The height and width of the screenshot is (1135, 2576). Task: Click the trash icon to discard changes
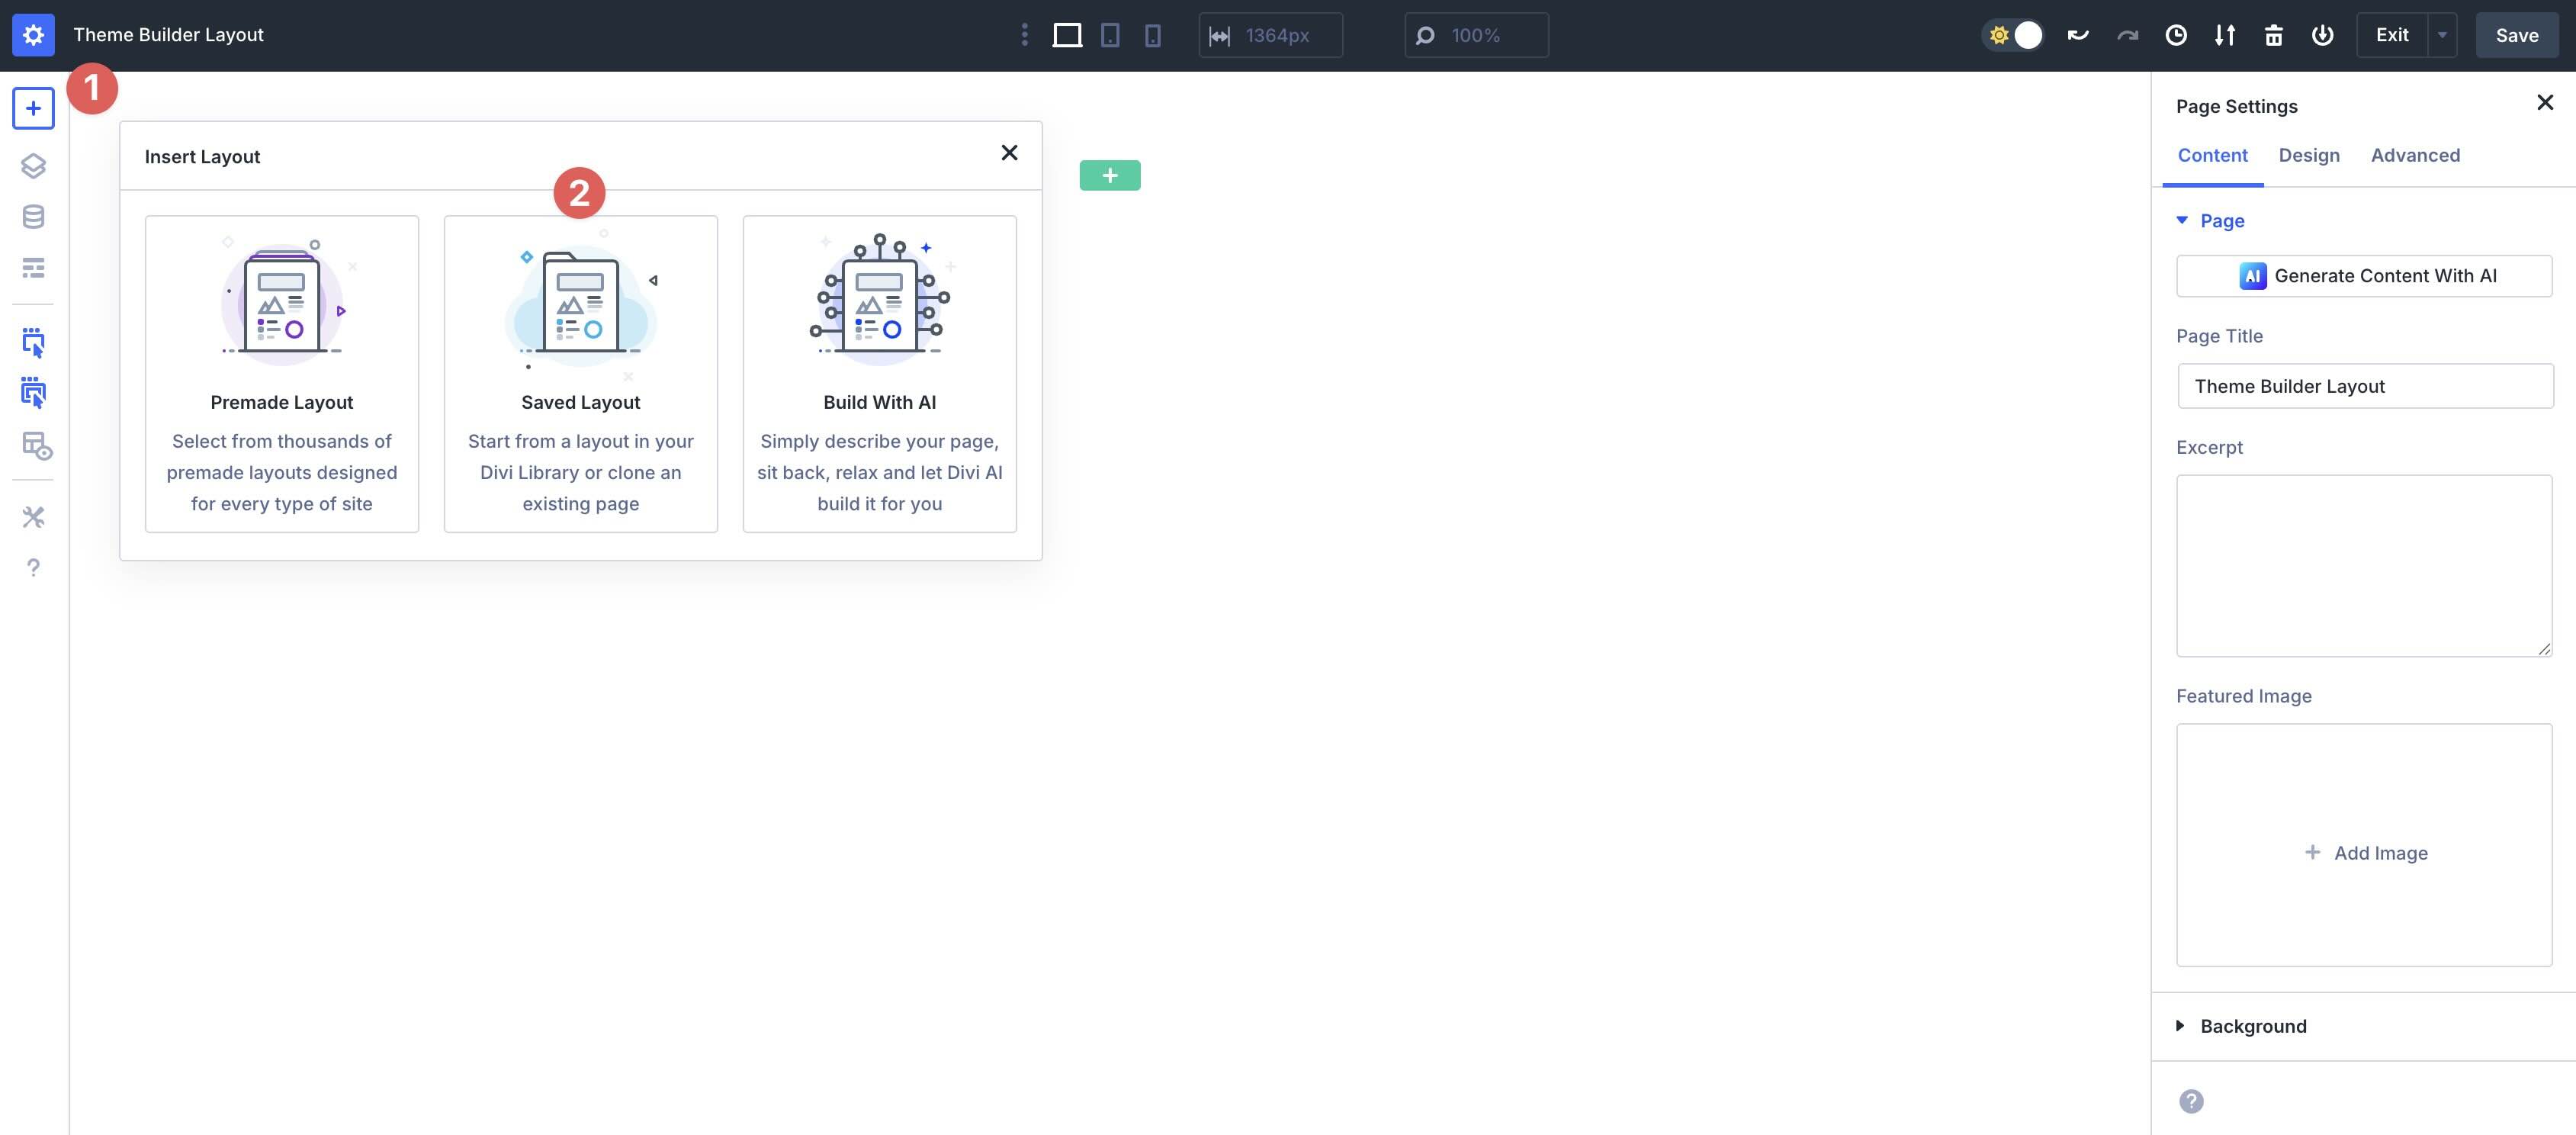coord(2273,34)
